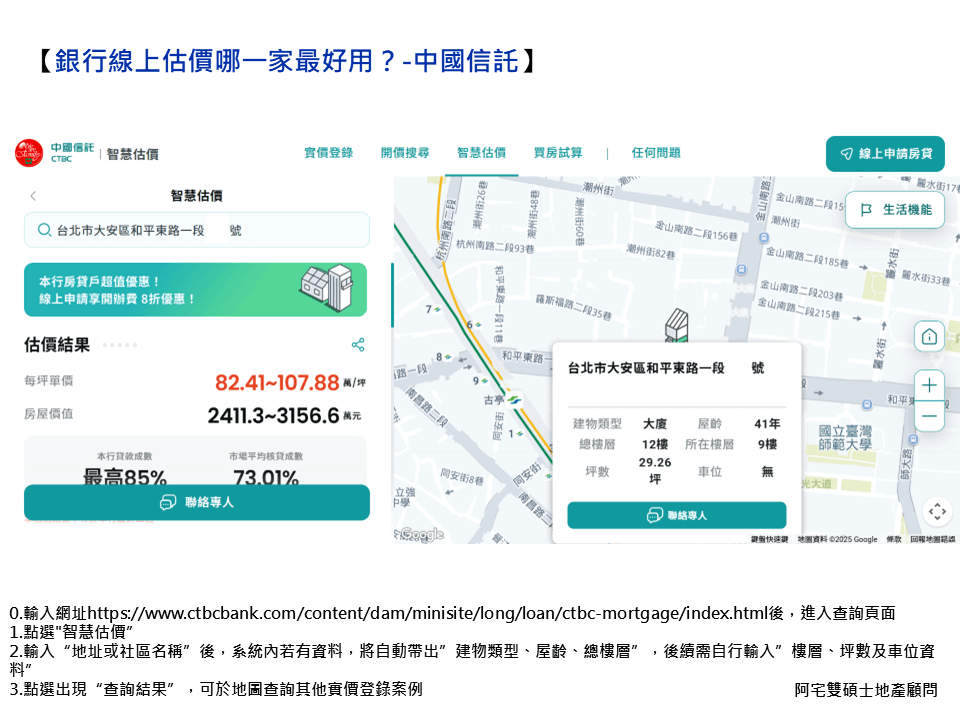Click the map pan crosshair control
Viewport: 960px width, 720px height.
(937, 511)
